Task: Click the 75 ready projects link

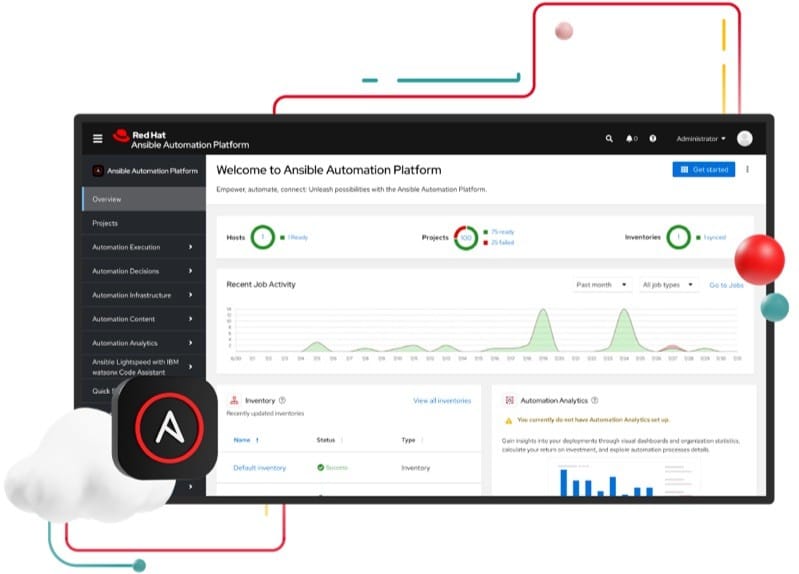Action: (x=502, y=232)
